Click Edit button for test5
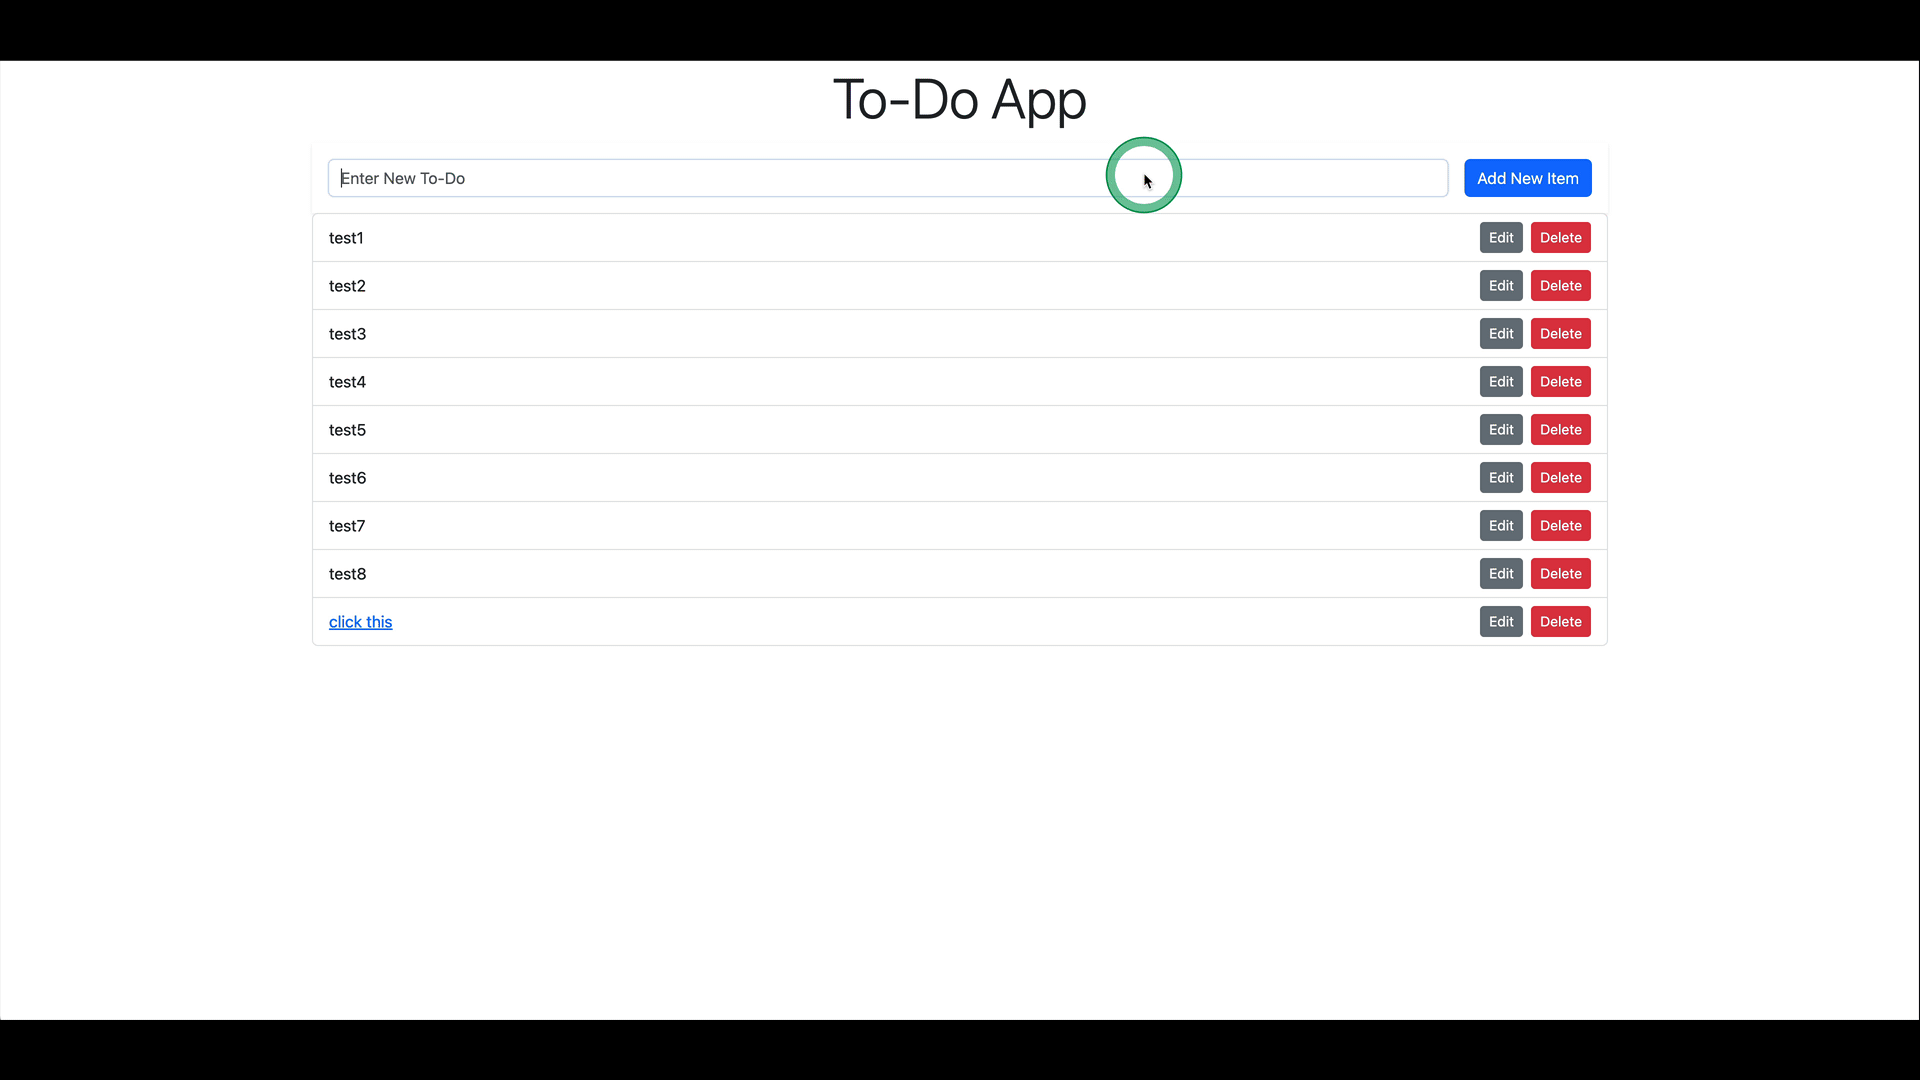 (x=1501, y=430)
